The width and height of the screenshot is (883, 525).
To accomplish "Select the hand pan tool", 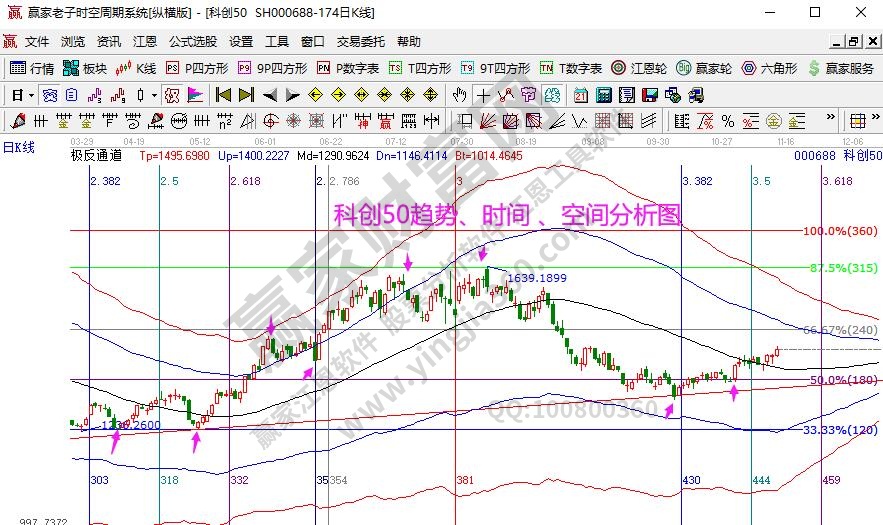I will coord(459,95).
